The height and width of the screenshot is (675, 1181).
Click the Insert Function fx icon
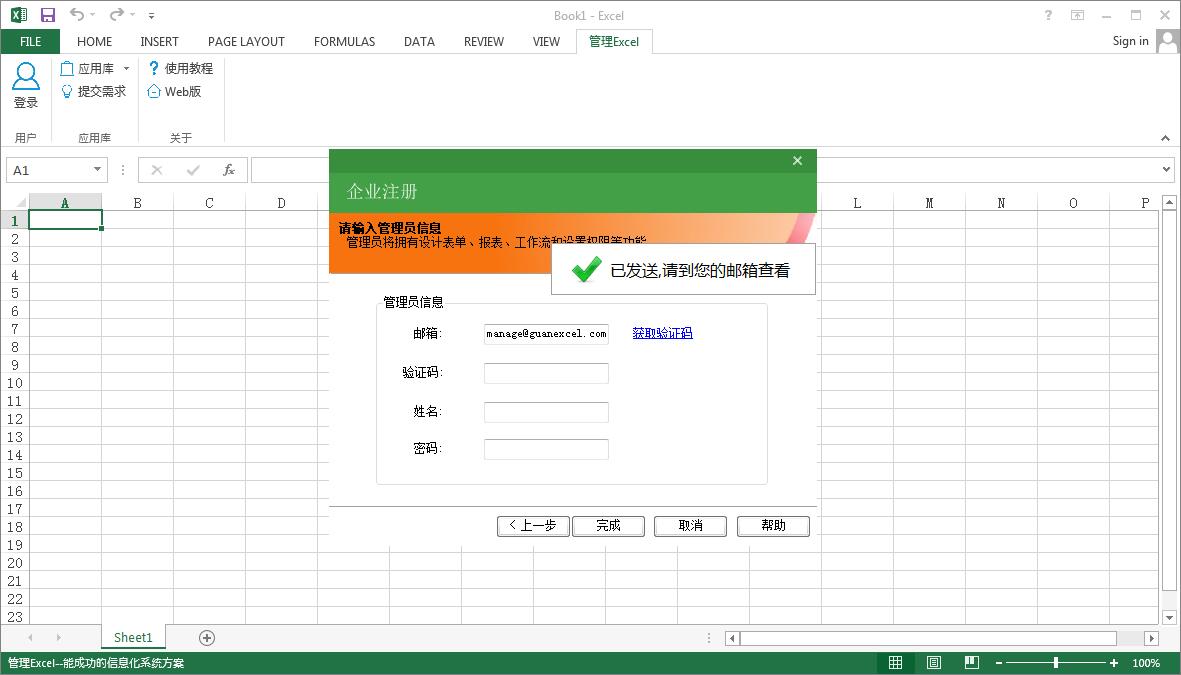(229, 170)
